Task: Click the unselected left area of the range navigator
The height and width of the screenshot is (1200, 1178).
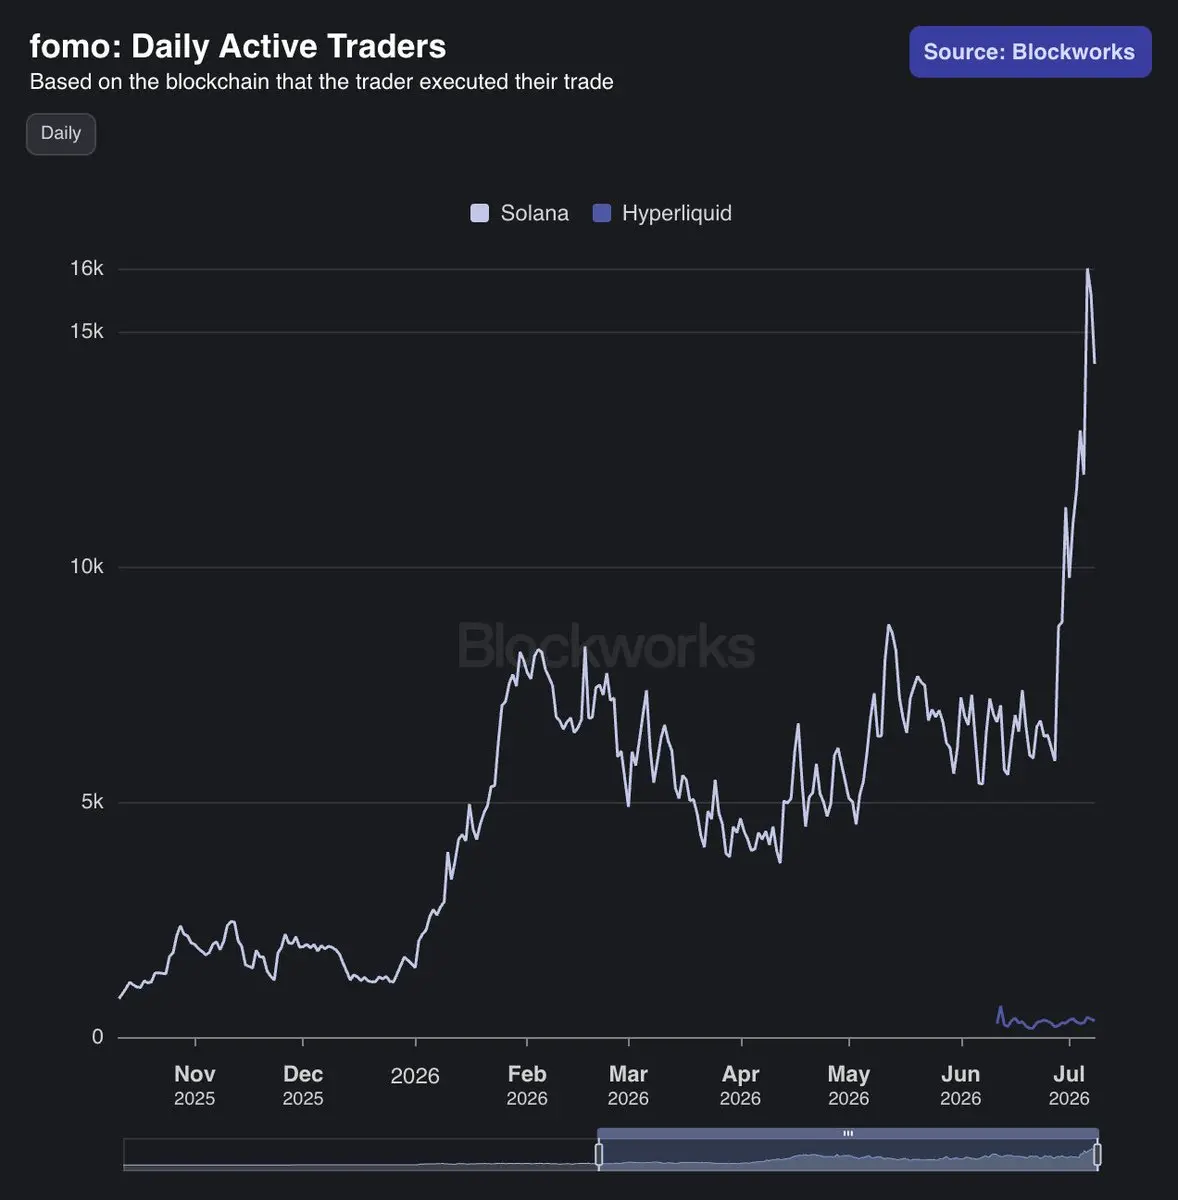Action: click(x=360, y=1154)
